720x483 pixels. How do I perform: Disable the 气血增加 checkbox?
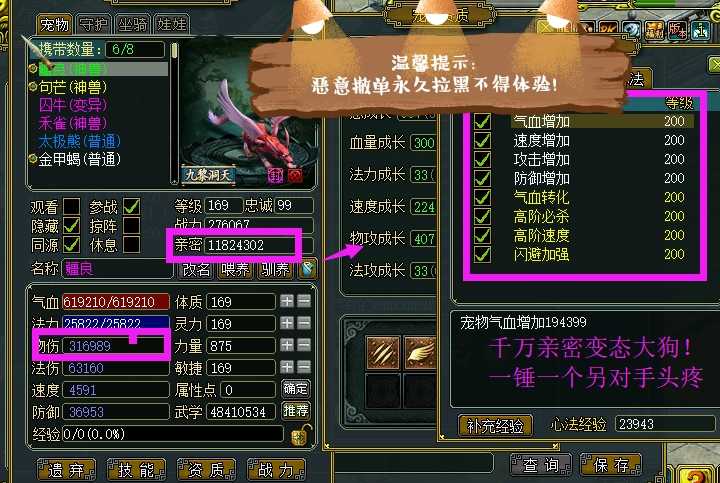click(x=482, y=121)
